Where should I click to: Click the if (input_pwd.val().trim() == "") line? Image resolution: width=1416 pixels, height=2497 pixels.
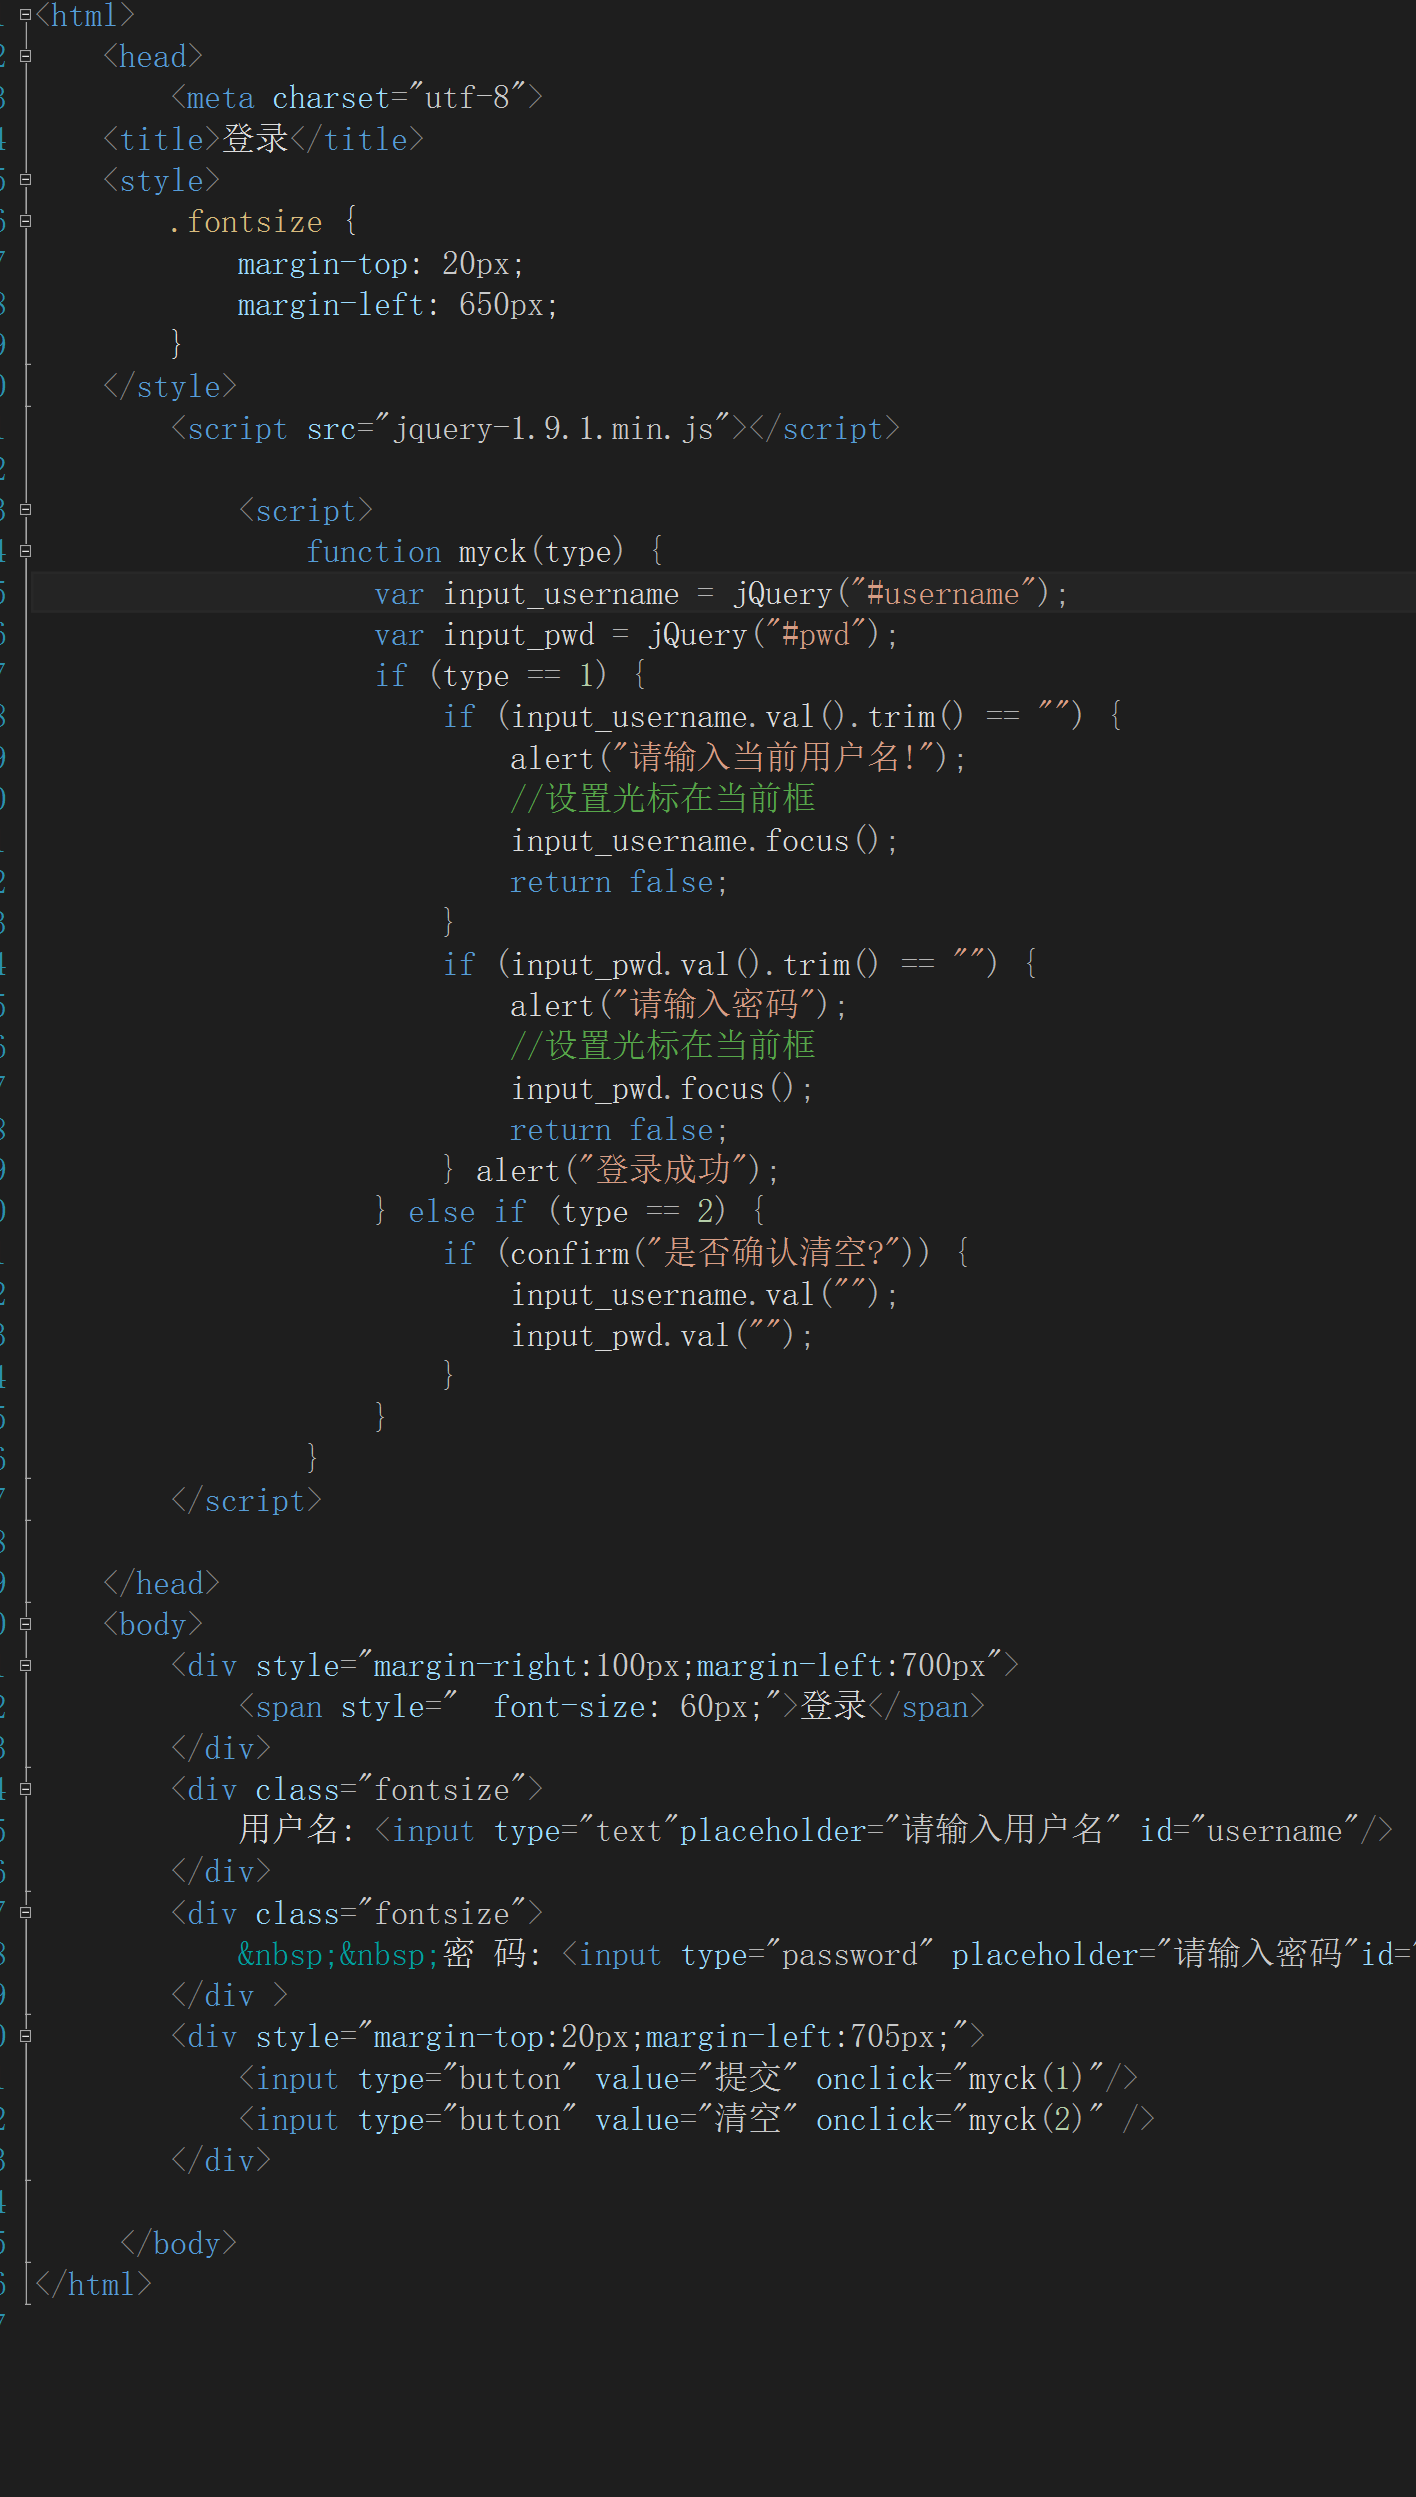(x=739, y=965)
